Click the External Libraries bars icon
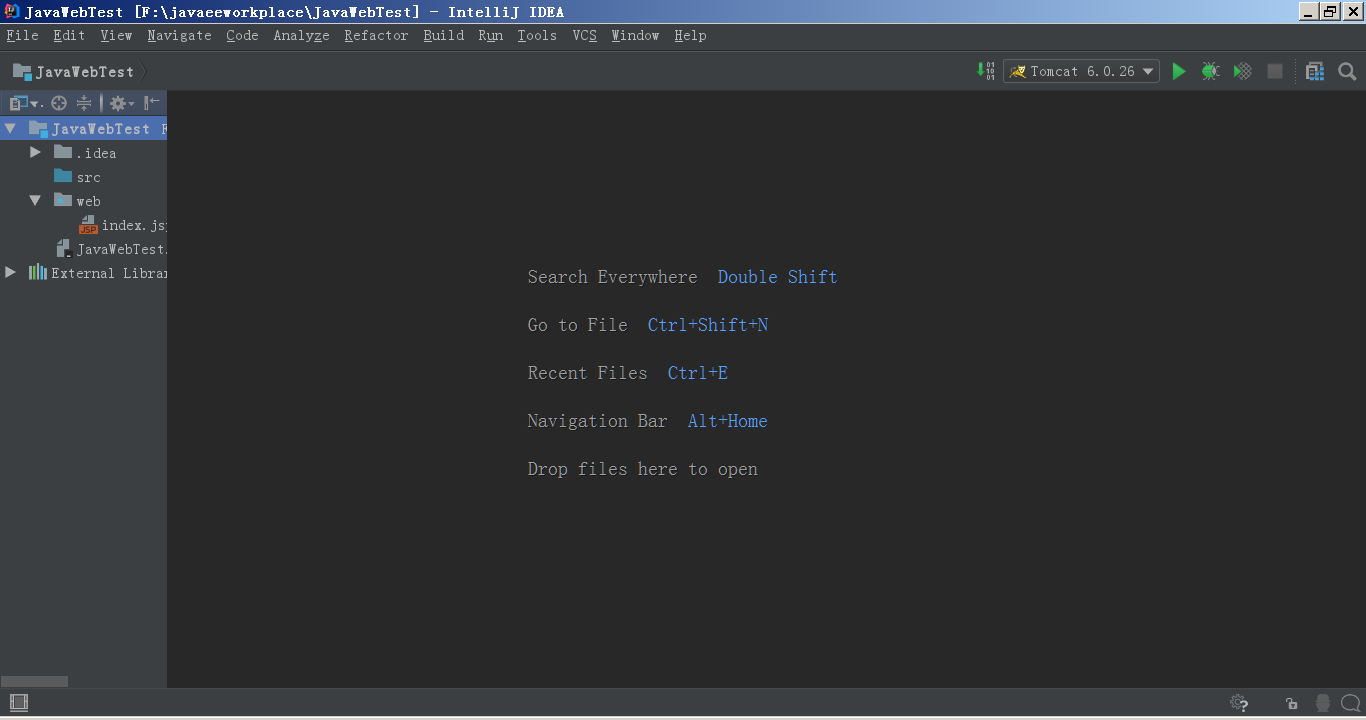The height and width of the screenshot is (720, 1366). (38, 272)
